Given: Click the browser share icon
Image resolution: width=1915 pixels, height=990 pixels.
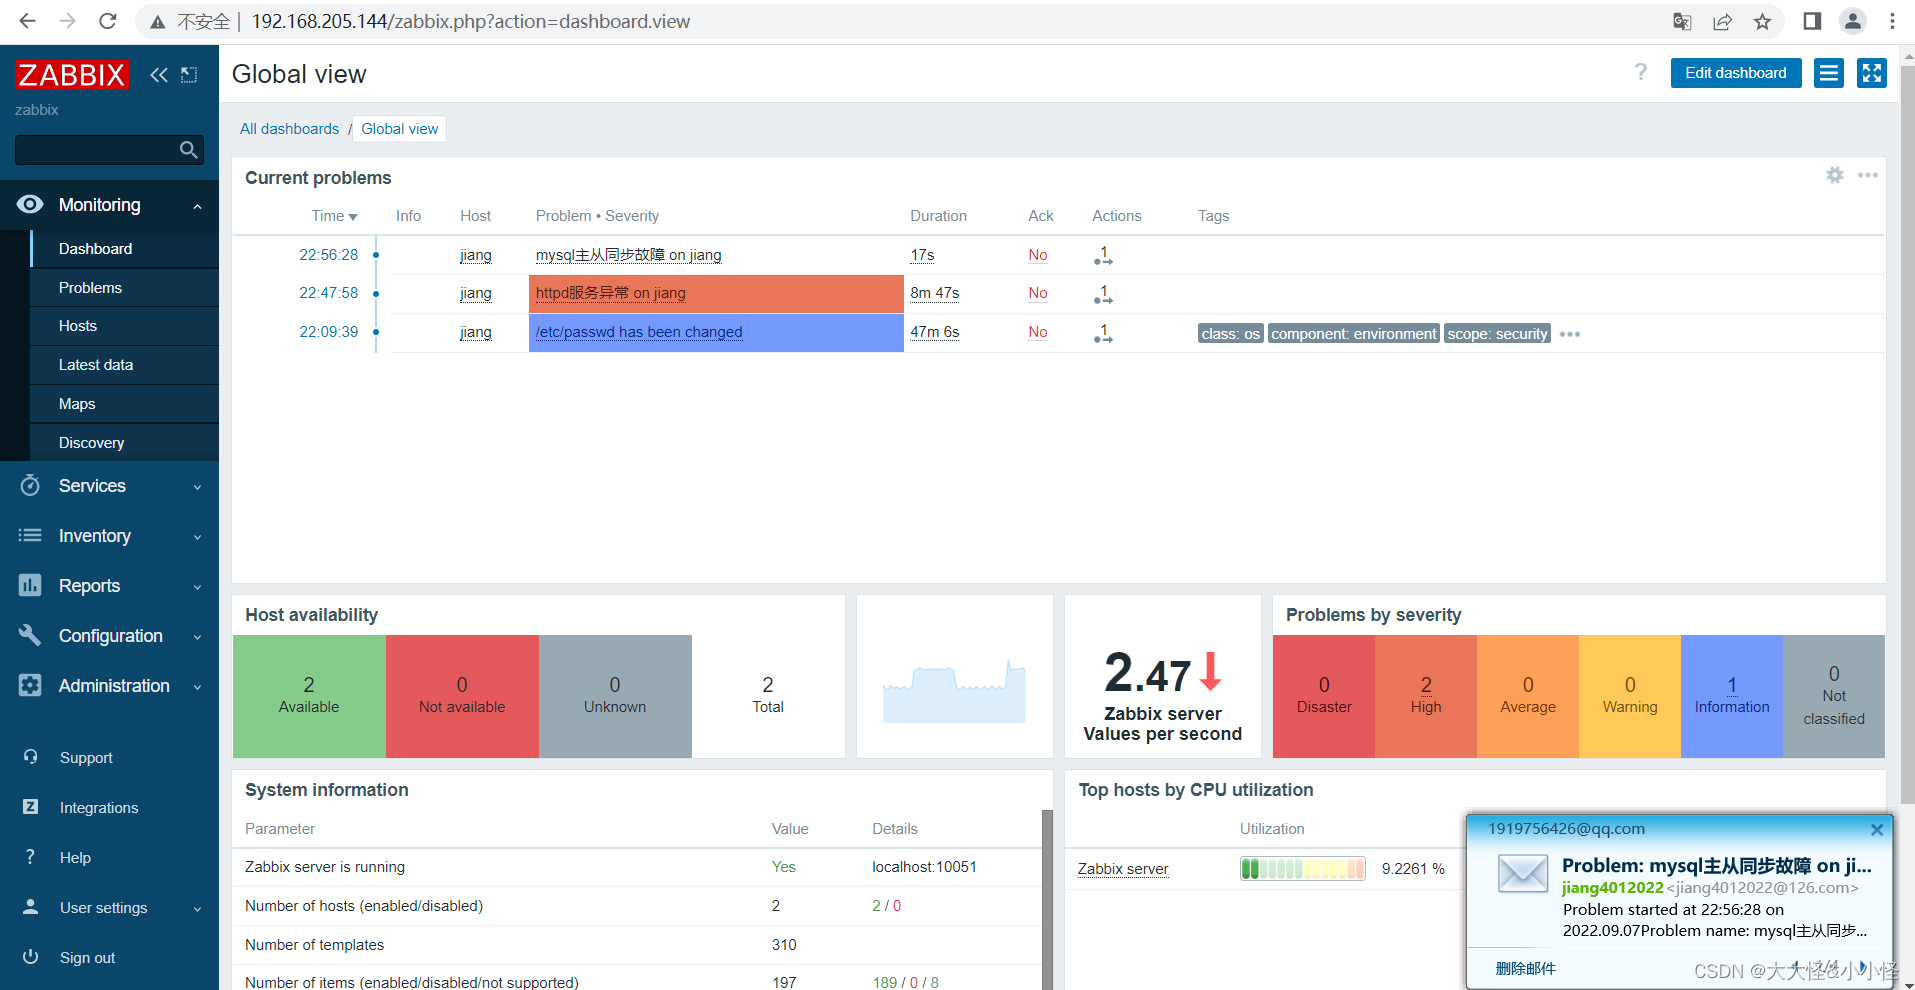Looking at the screenshot, I should click(x=1722, y=21).
